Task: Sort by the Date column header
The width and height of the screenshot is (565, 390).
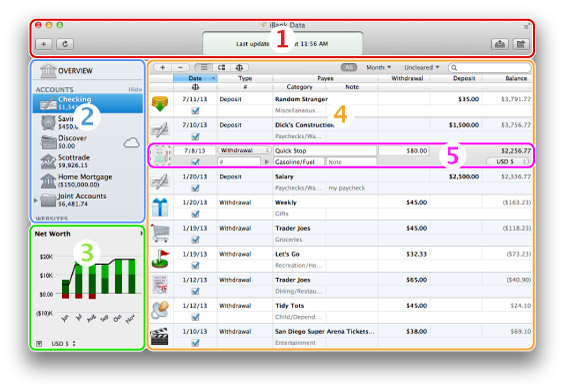Action: click(x=195, y=78)
